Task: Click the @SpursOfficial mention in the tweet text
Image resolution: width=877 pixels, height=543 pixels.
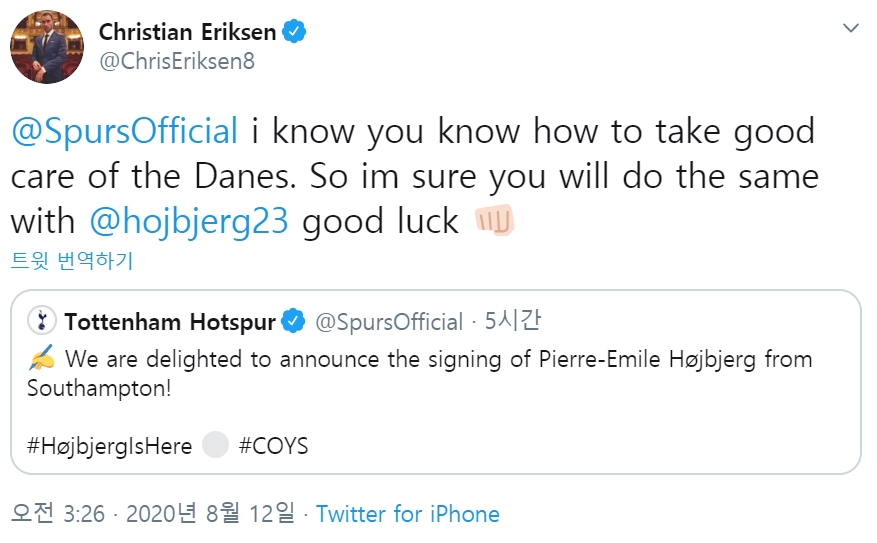Action: 125,131
